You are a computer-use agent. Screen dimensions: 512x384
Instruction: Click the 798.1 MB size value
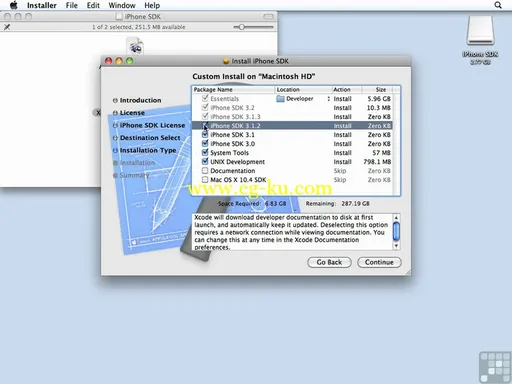point(377,162)
